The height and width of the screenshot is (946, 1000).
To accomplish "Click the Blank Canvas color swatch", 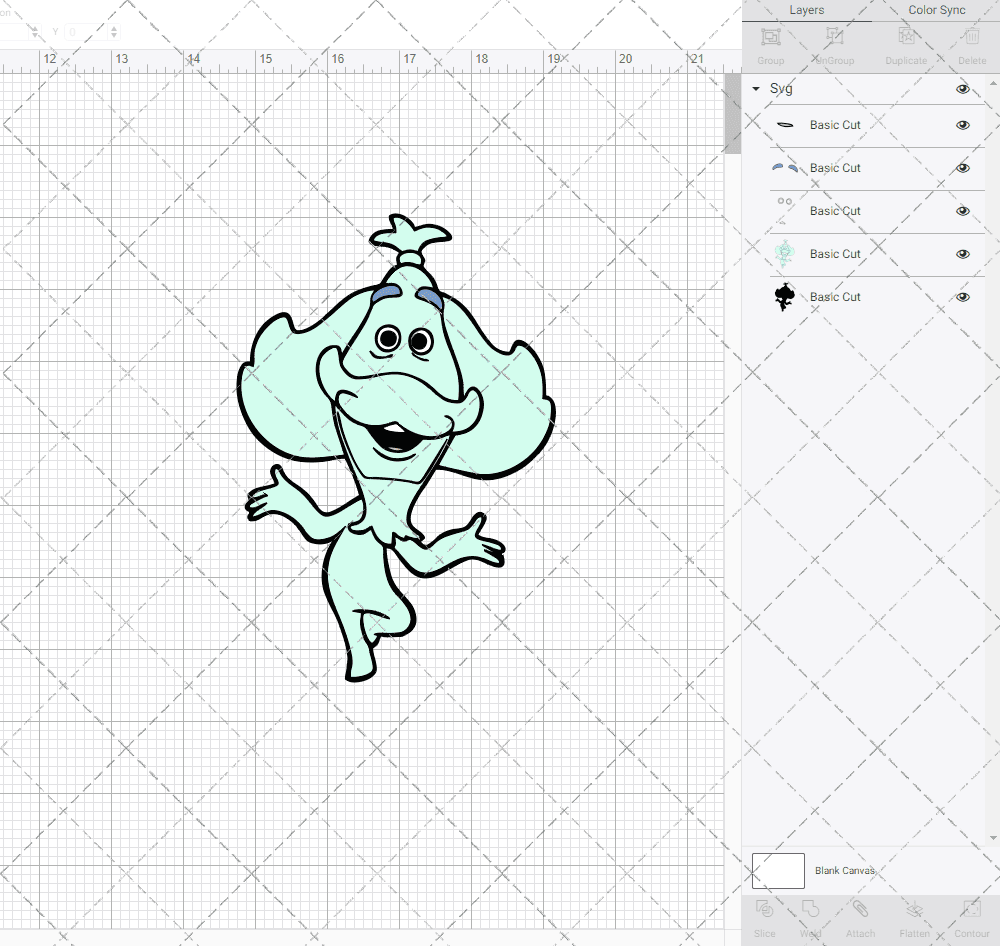I will 778,871.
